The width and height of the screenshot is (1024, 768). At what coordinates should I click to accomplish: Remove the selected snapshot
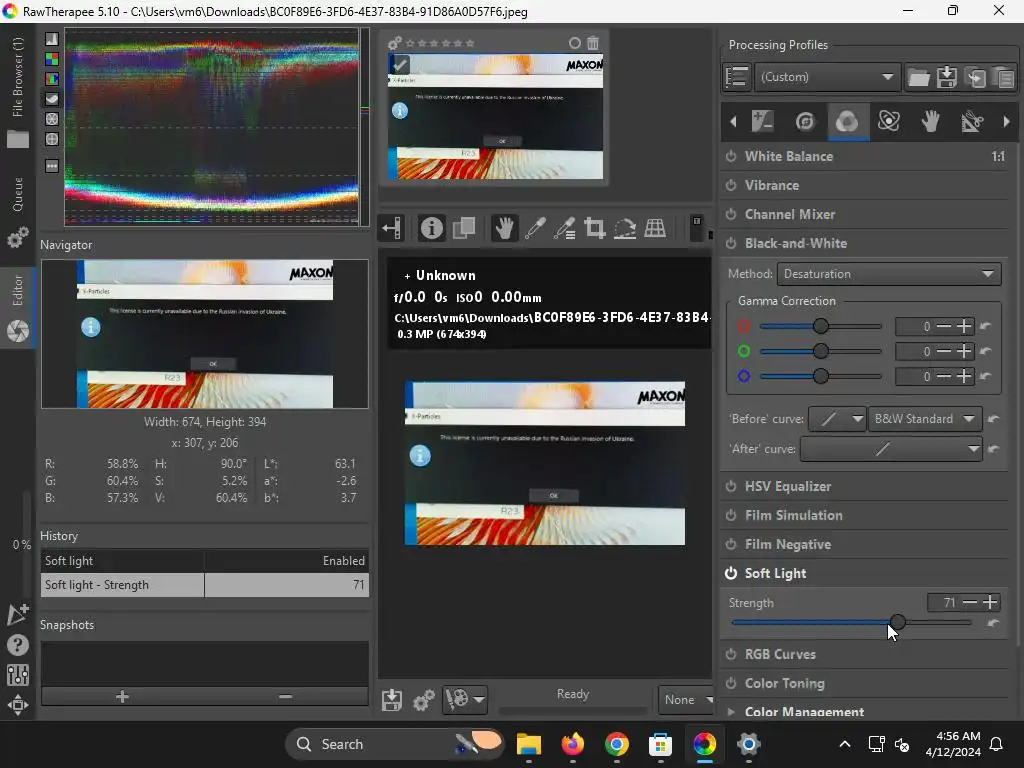tap(285, 697)
